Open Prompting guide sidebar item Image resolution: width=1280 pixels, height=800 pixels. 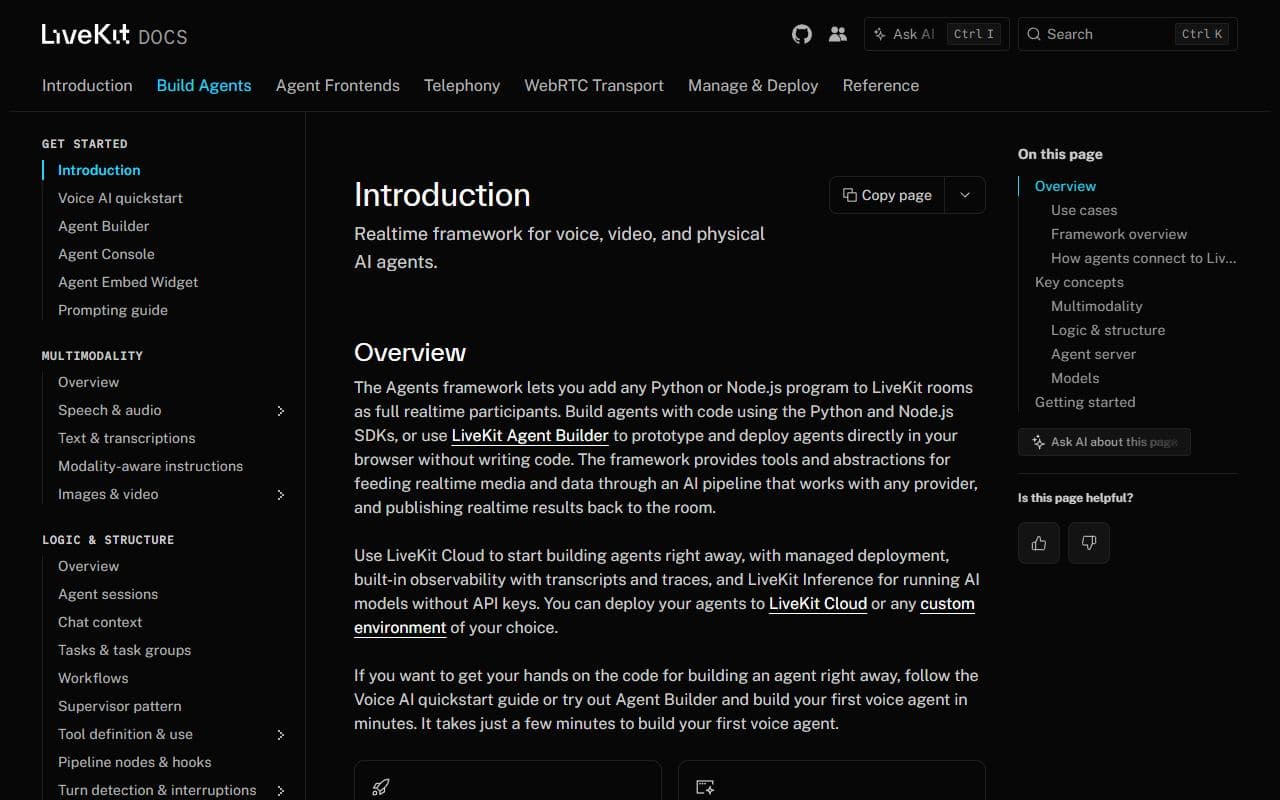click(x=113, y=310)
